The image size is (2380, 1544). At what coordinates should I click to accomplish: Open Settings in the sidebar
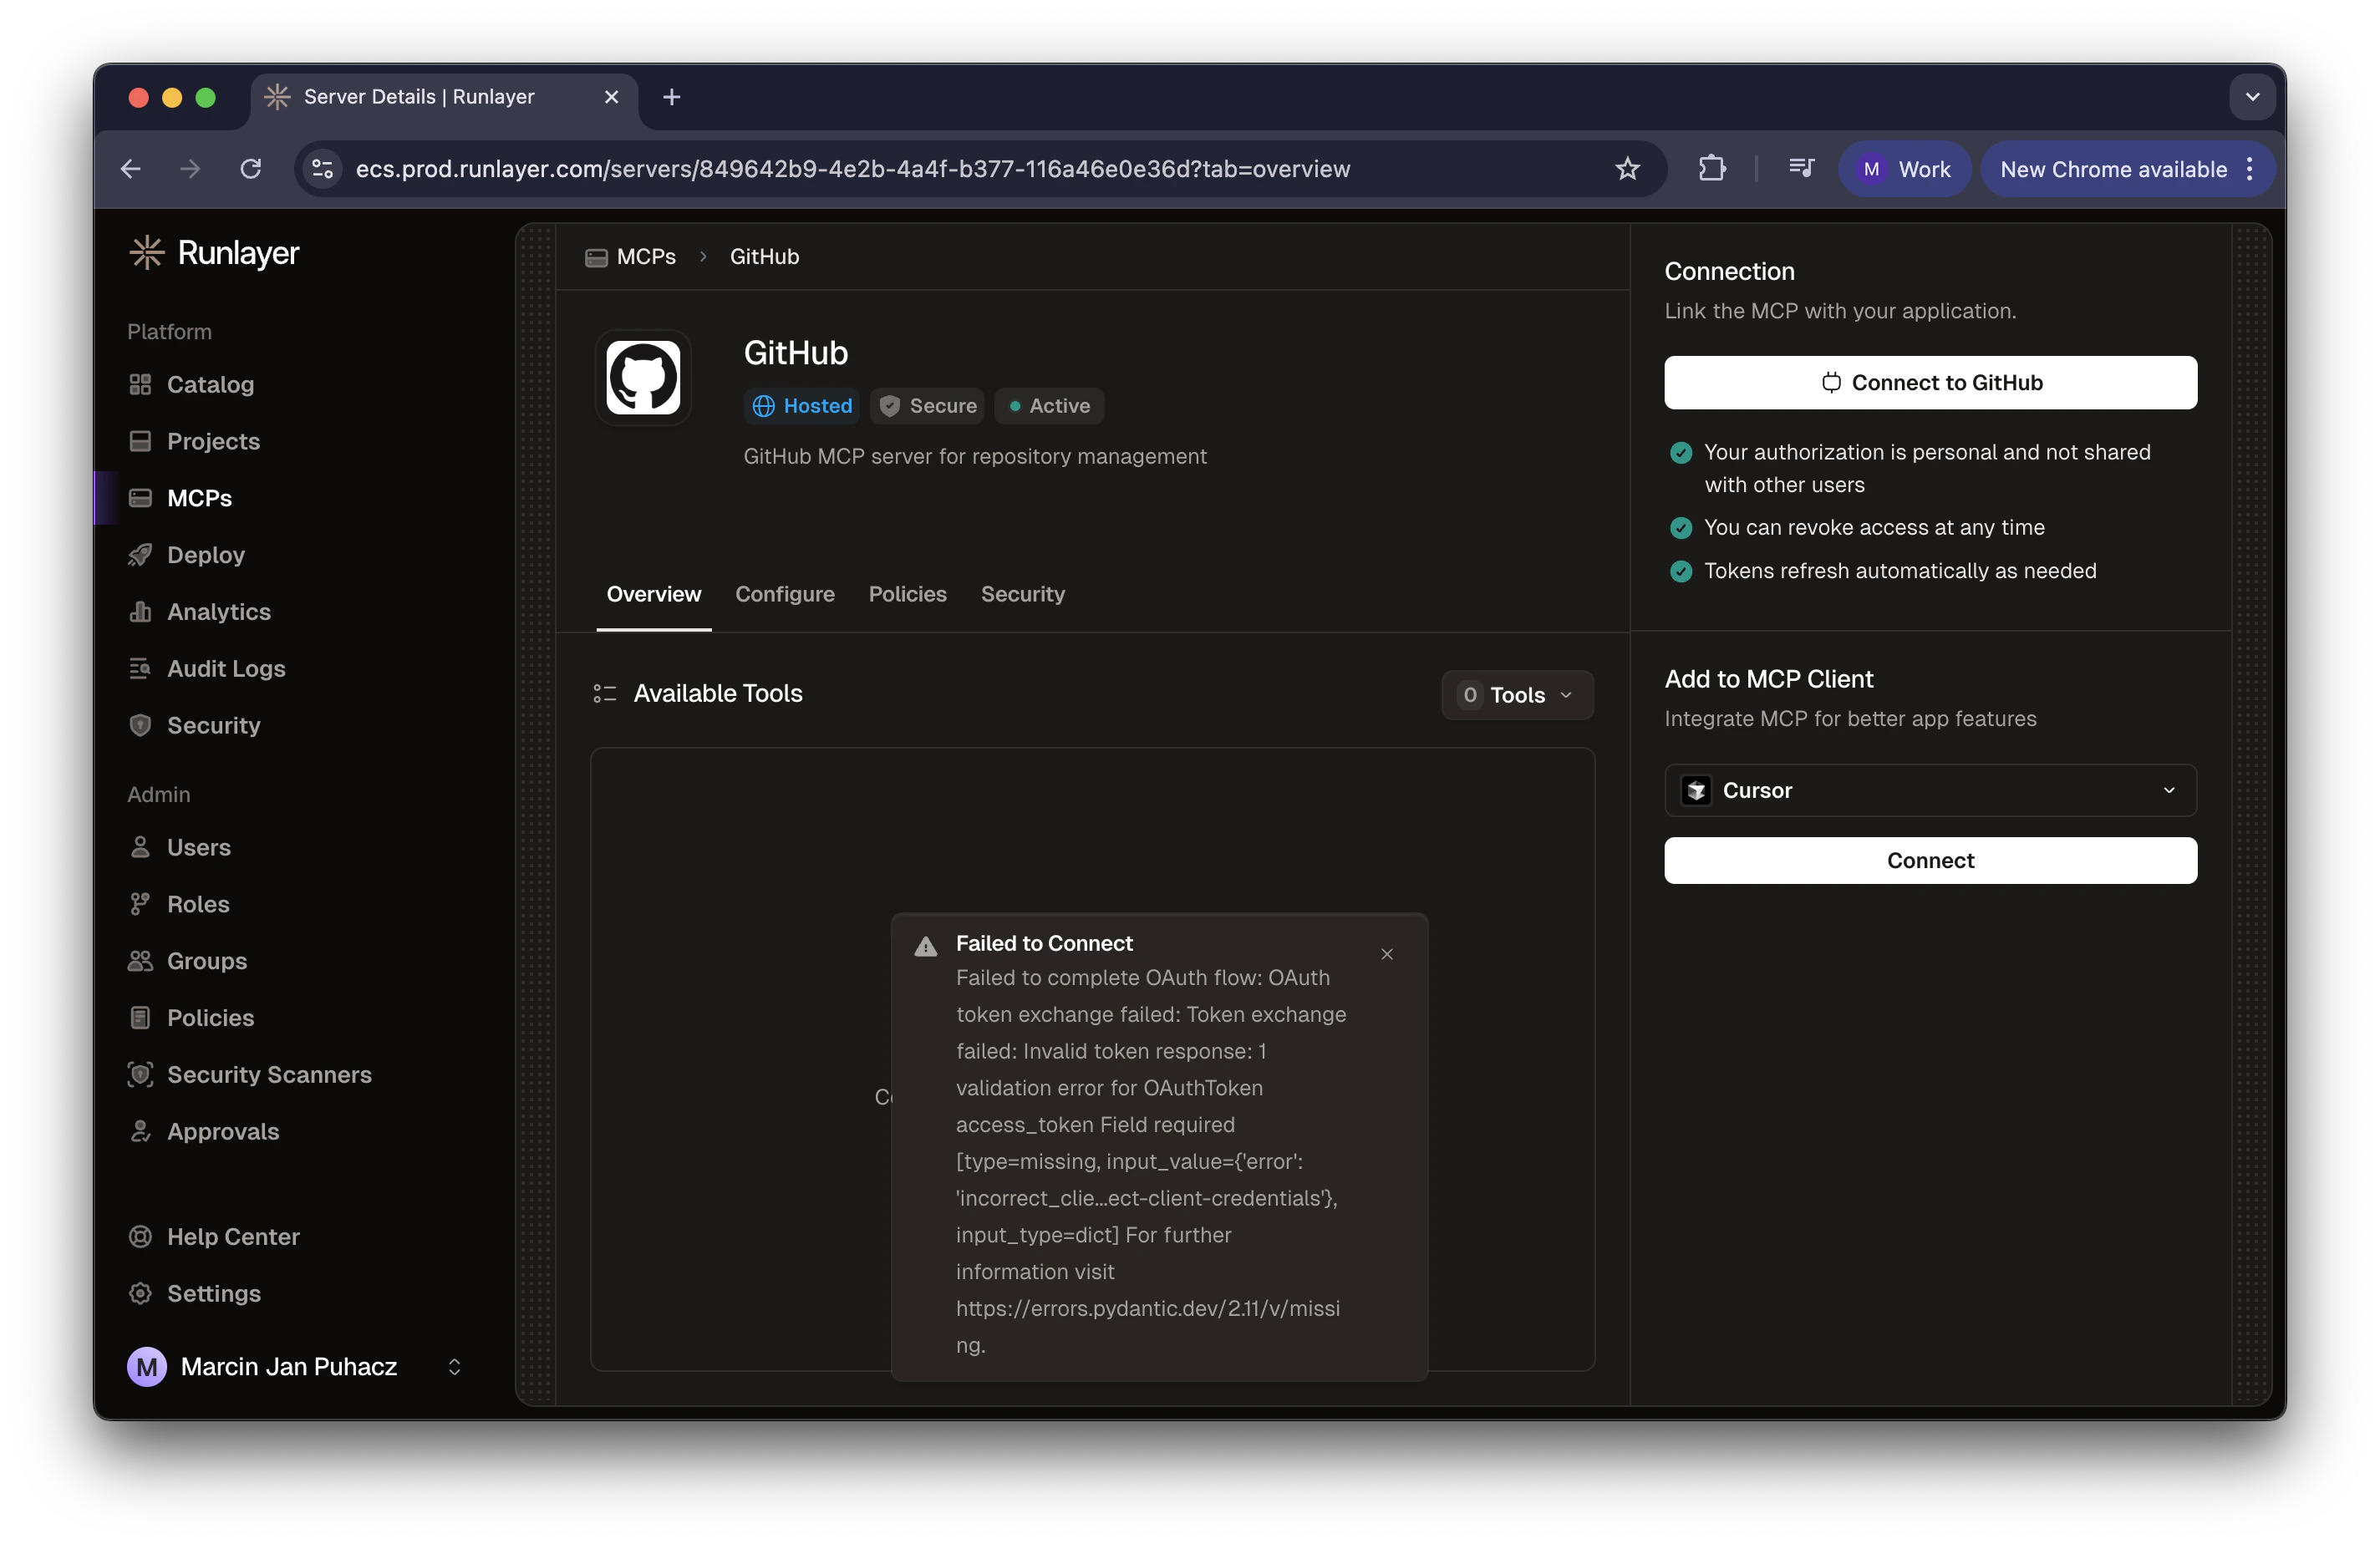click(213, 1293)
